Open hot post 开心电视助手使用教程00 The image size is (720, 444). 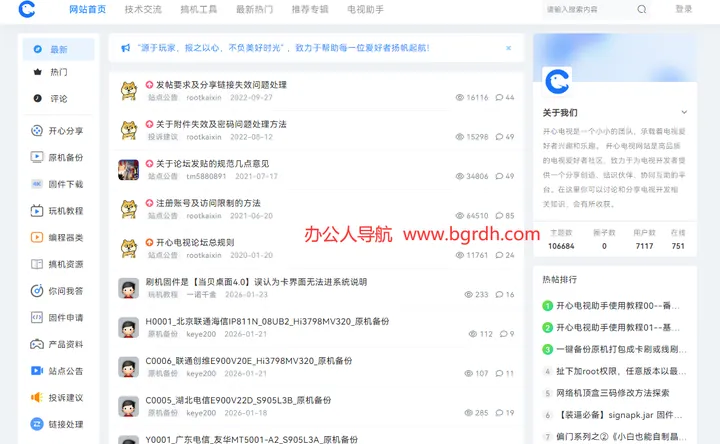pyautogui.click(x=618, y=305)
